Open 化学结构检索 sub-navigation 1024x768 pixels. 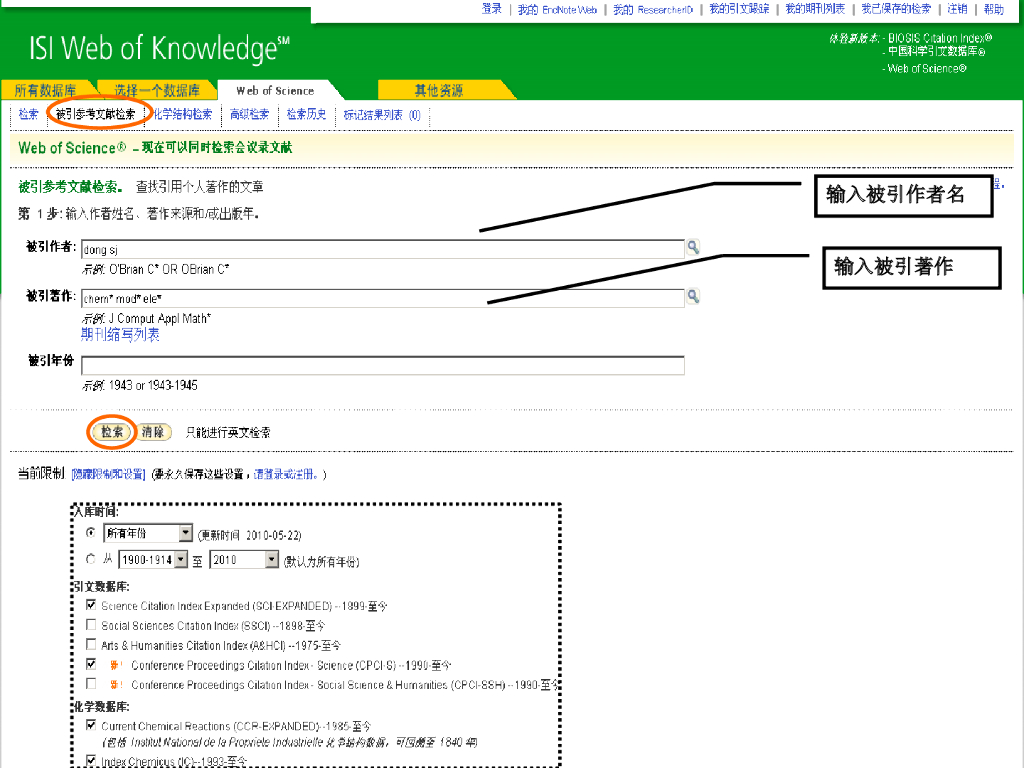(x=182, y=114)
